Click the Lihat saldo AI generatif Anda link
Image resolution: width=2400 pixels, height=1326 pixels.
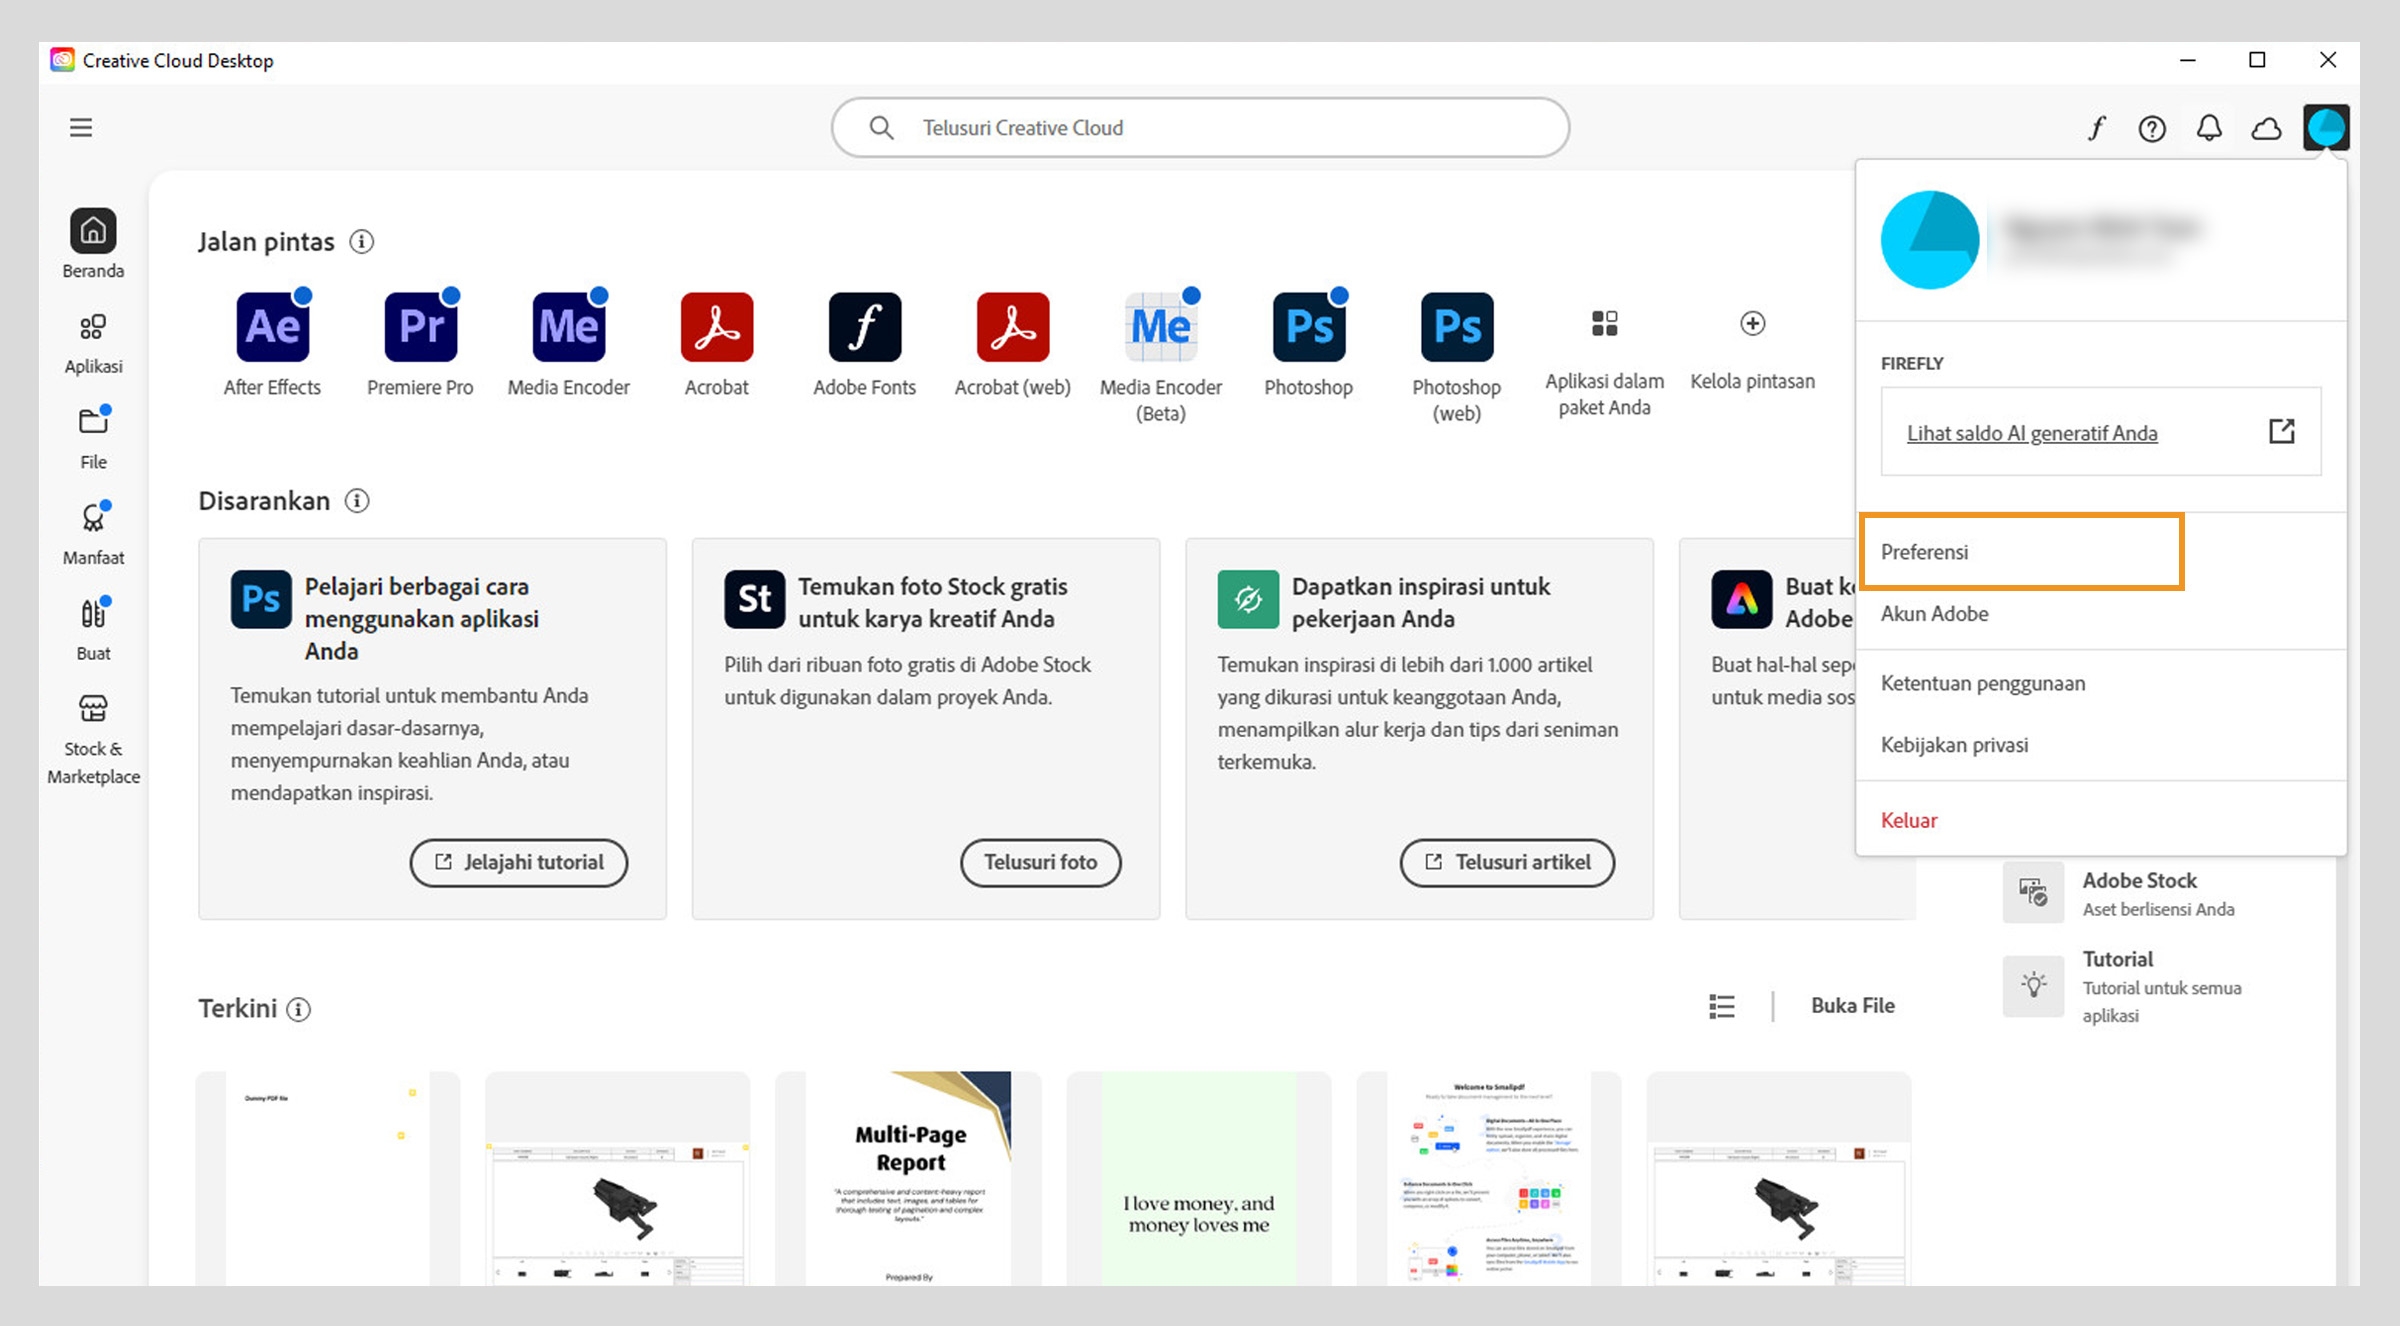click(x=2031, y=433)
